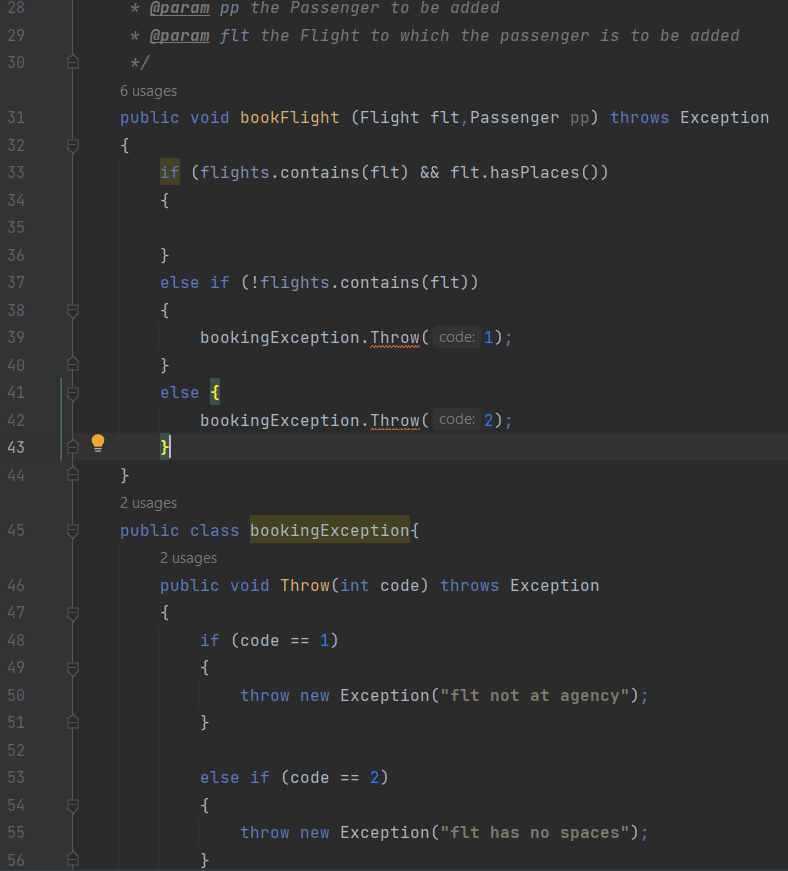788x871 pixels.
Task: Click the highlighted opening brace after else on line 41
Action: pos(215,393)
